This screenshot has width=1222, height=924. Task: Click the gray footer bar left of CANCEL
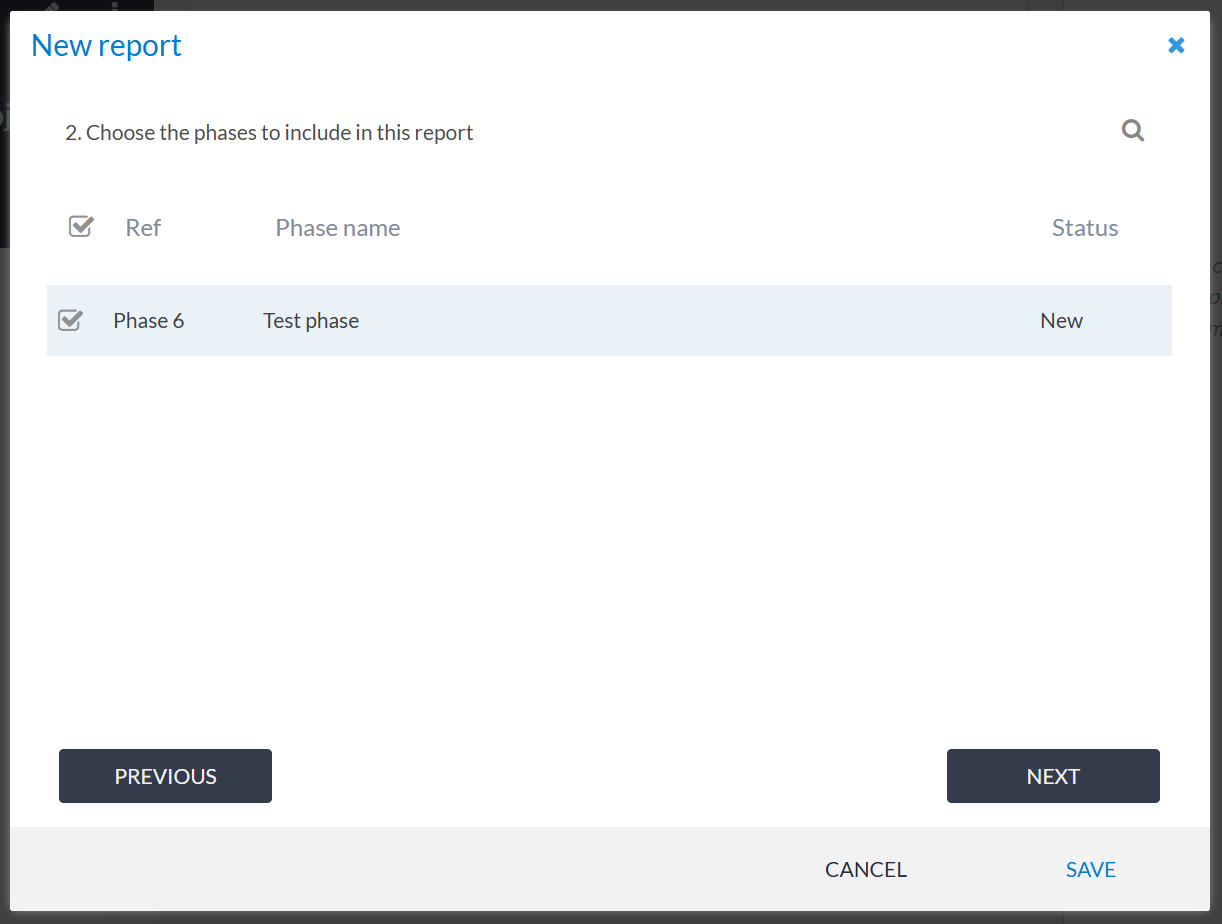tap(400, 870)
